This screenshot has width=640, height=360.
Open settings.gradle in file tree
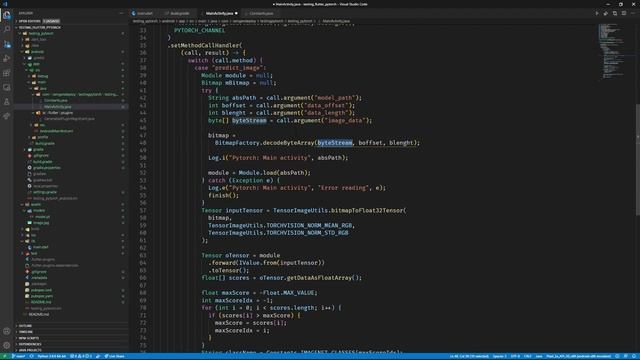pos(45,192)
